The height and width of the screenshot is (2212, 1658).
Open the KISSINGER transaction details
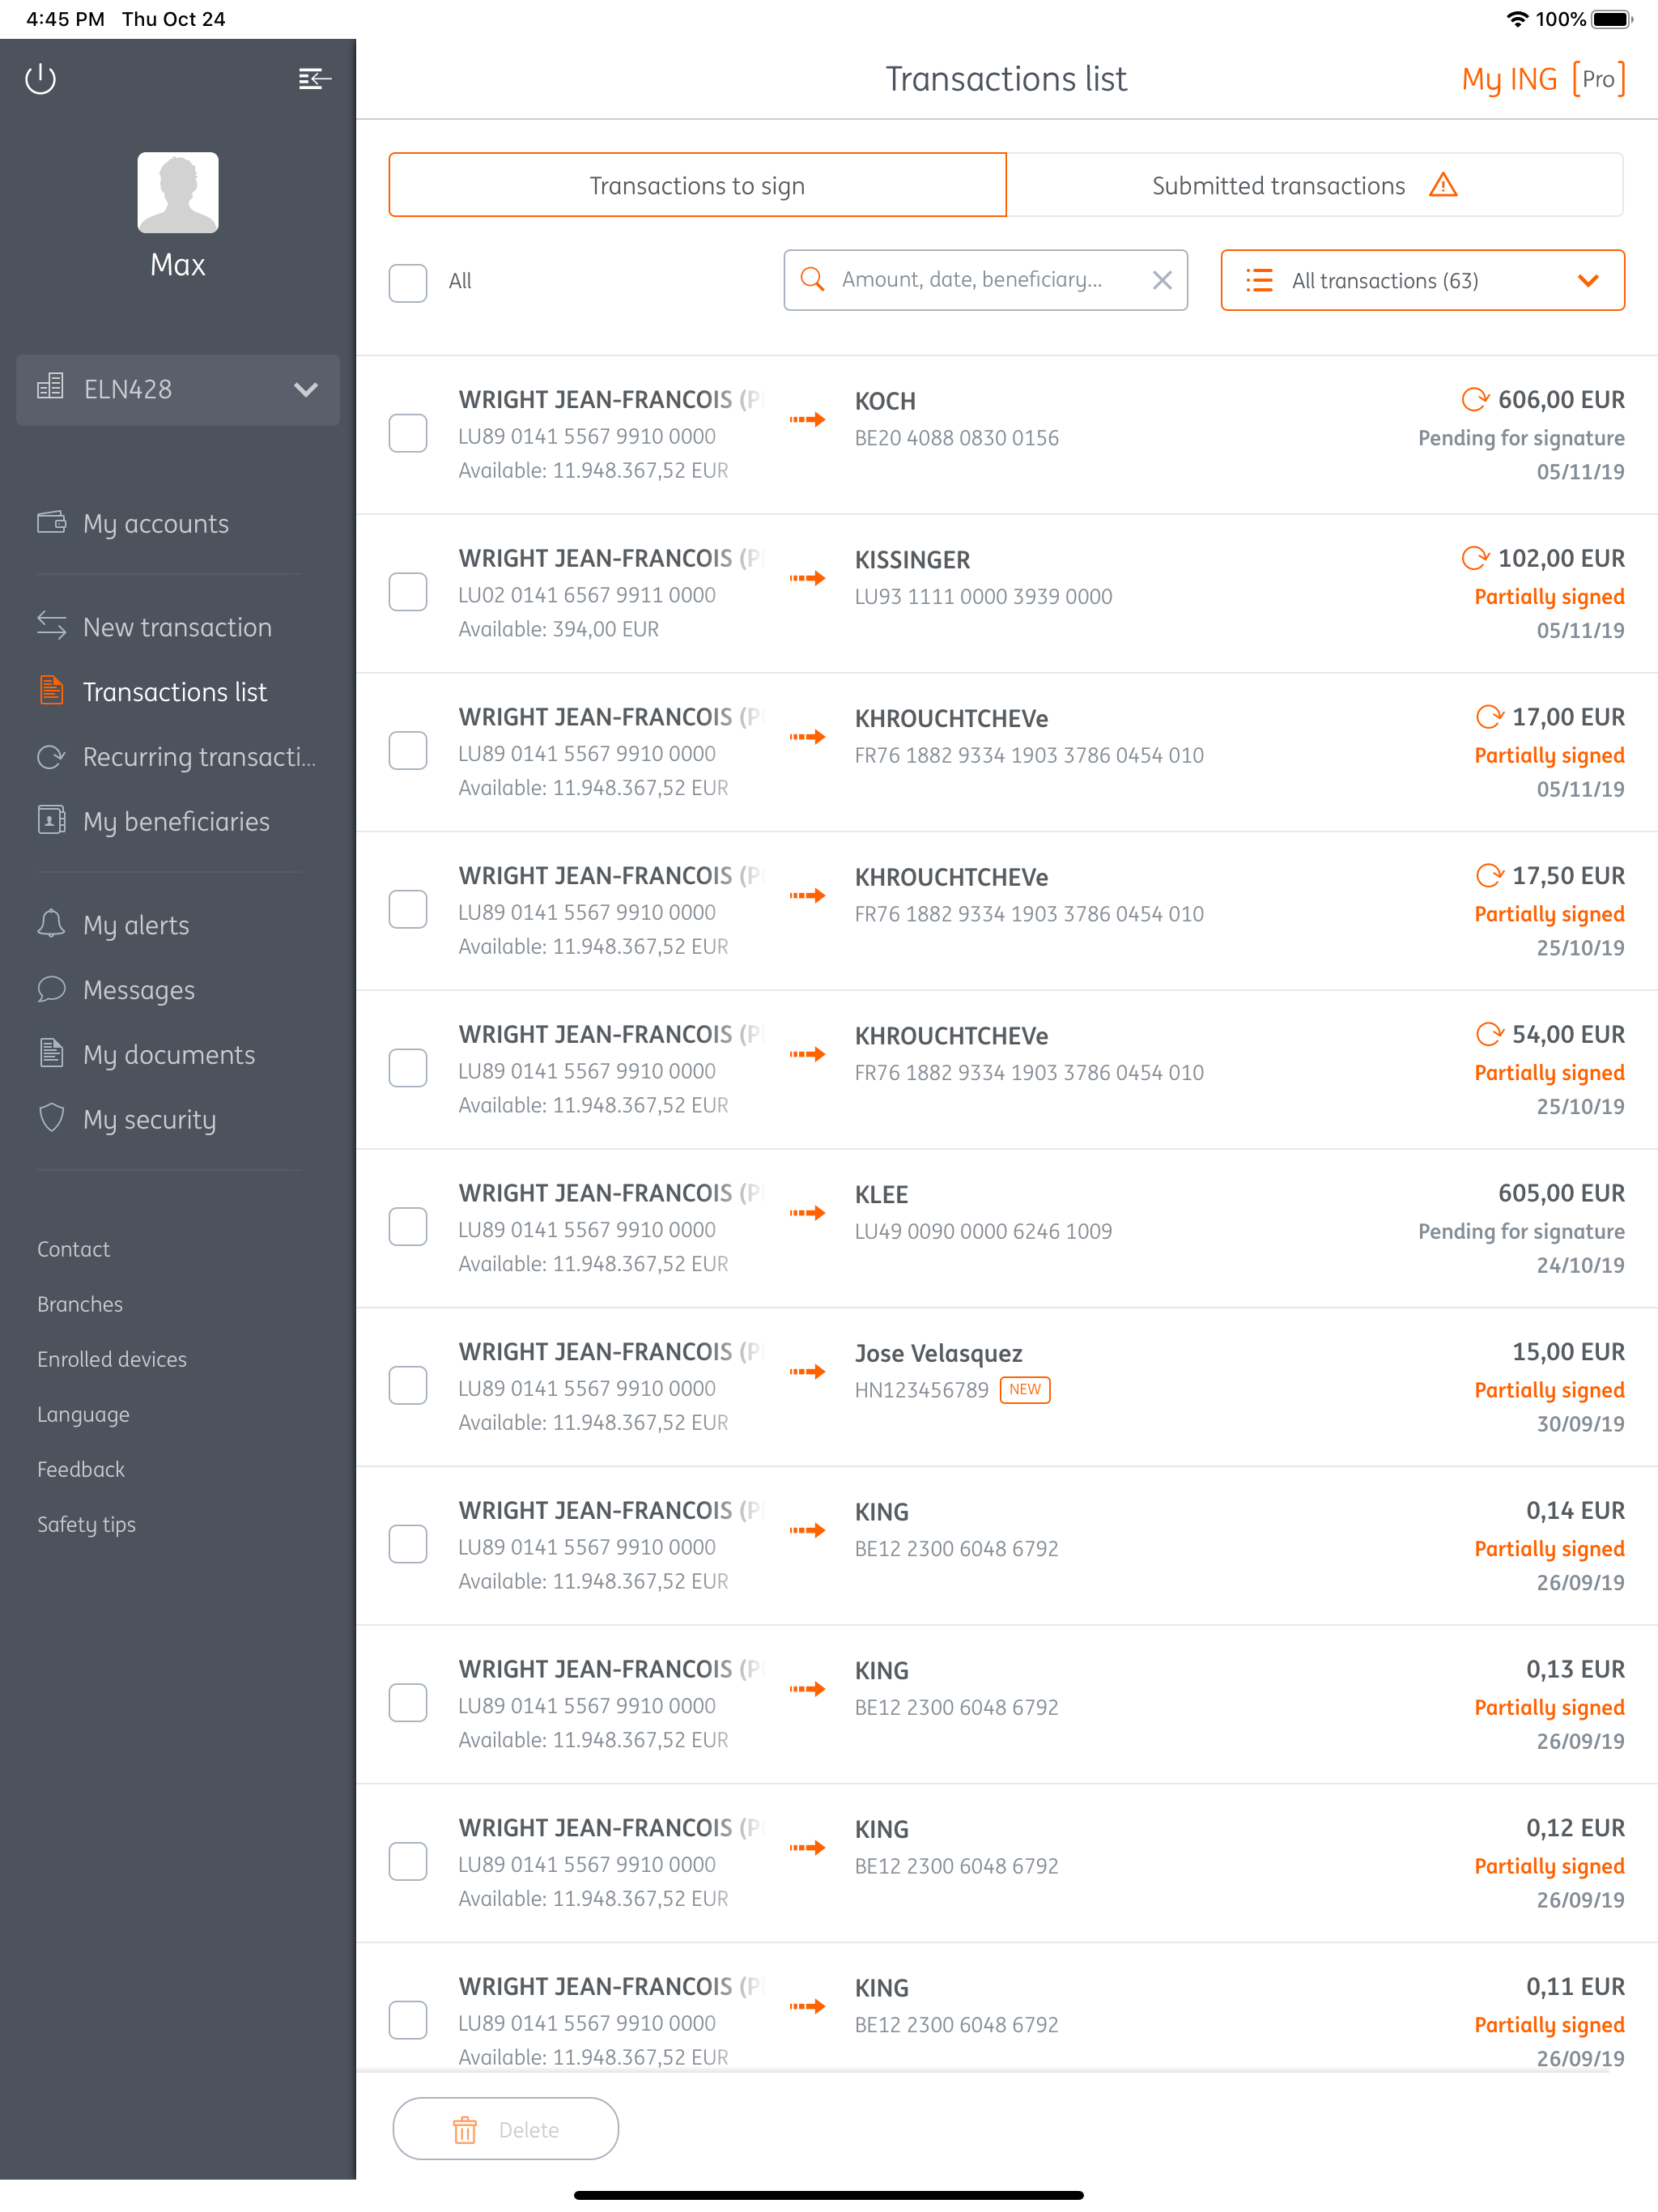tap(1006, 593)
